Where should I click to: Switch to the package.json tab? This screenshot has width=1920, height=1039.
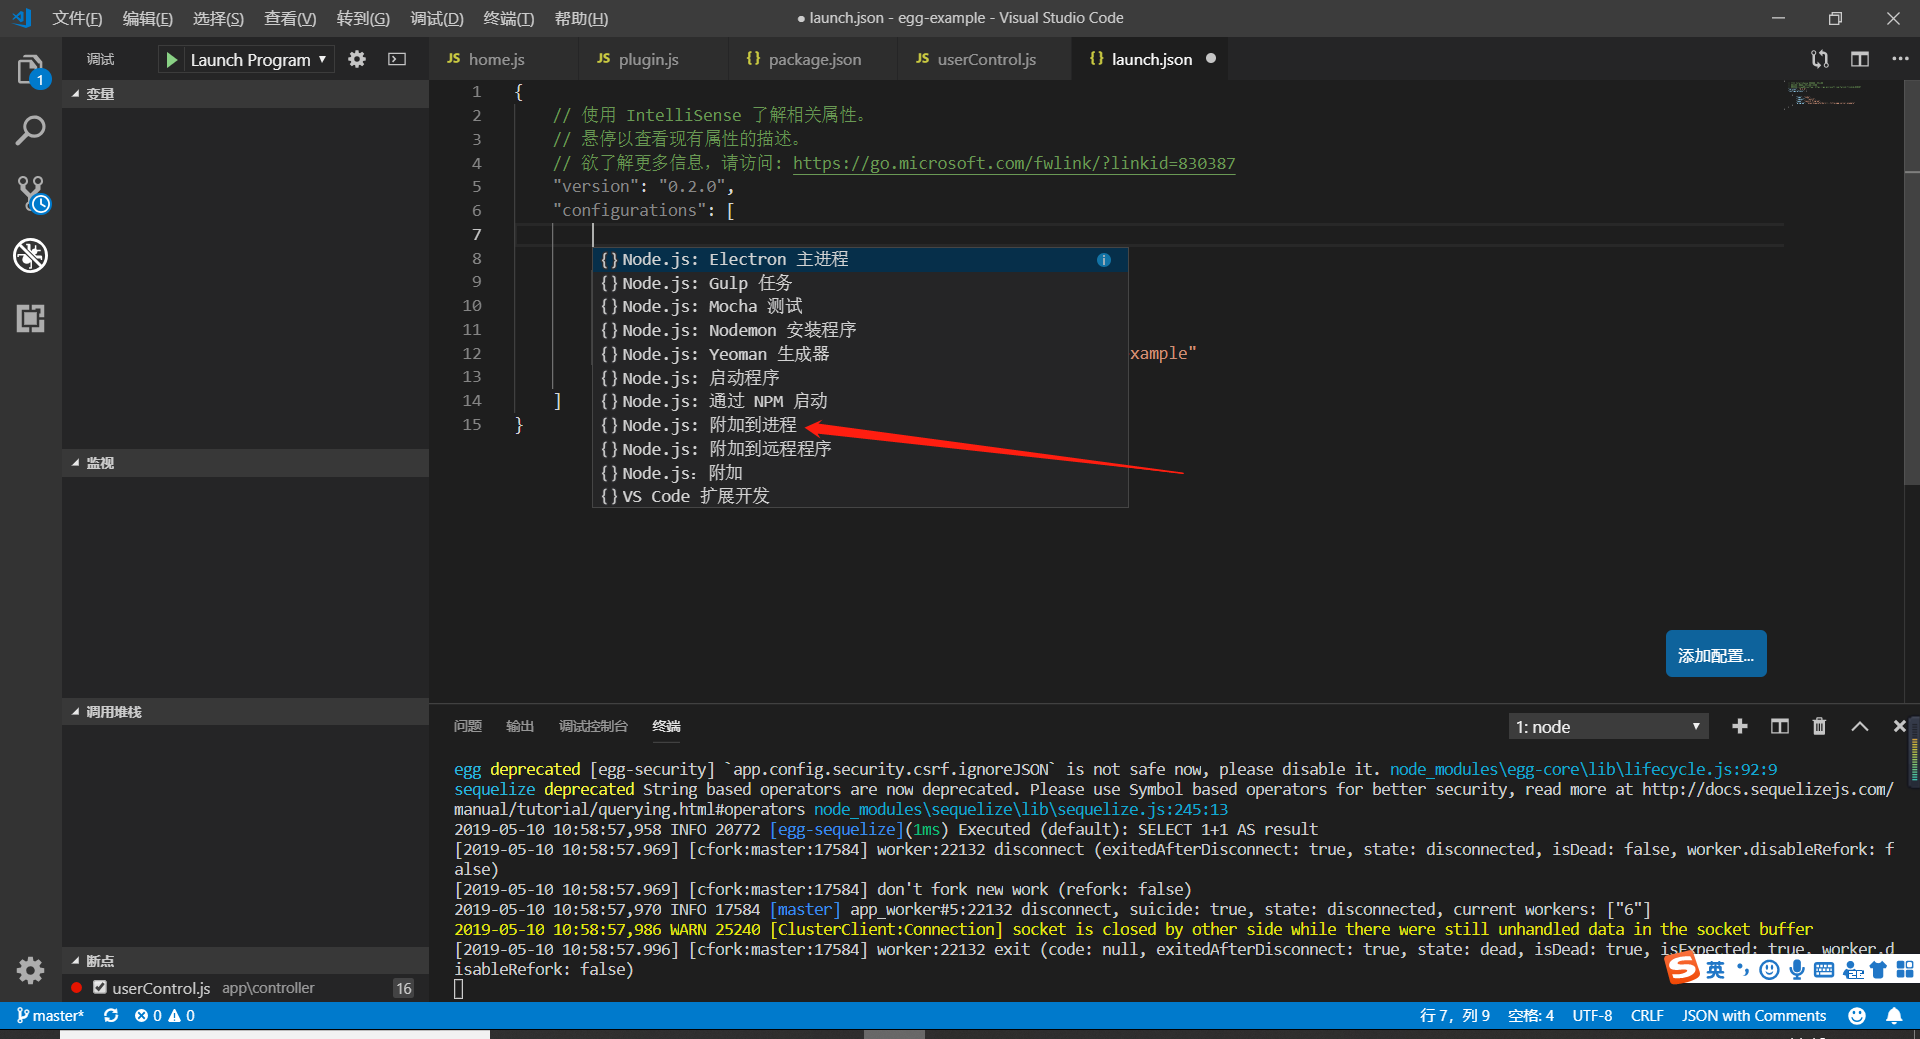click(x=812, y=59)
